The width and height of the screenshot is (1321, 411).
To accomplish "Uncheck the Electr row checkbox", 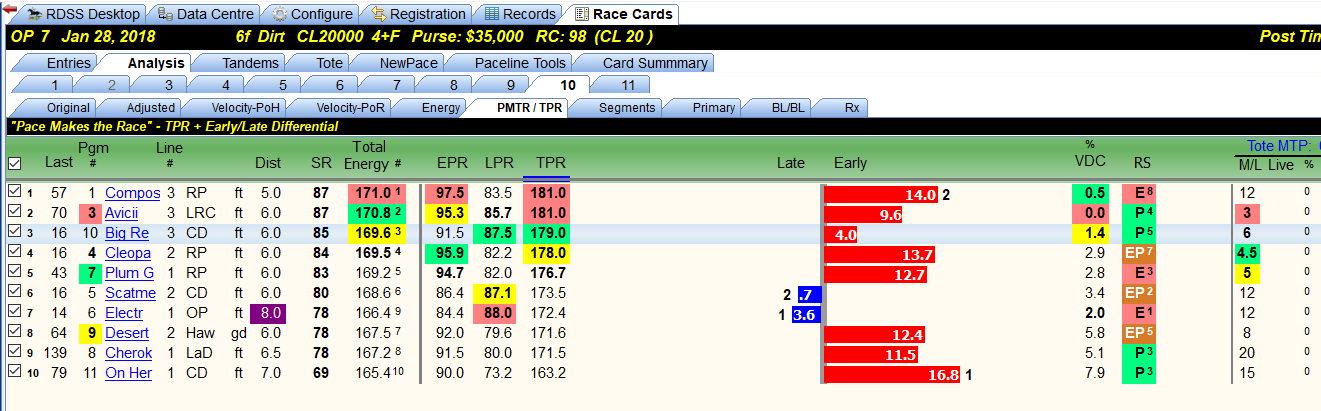I will [x=14, y=312].
